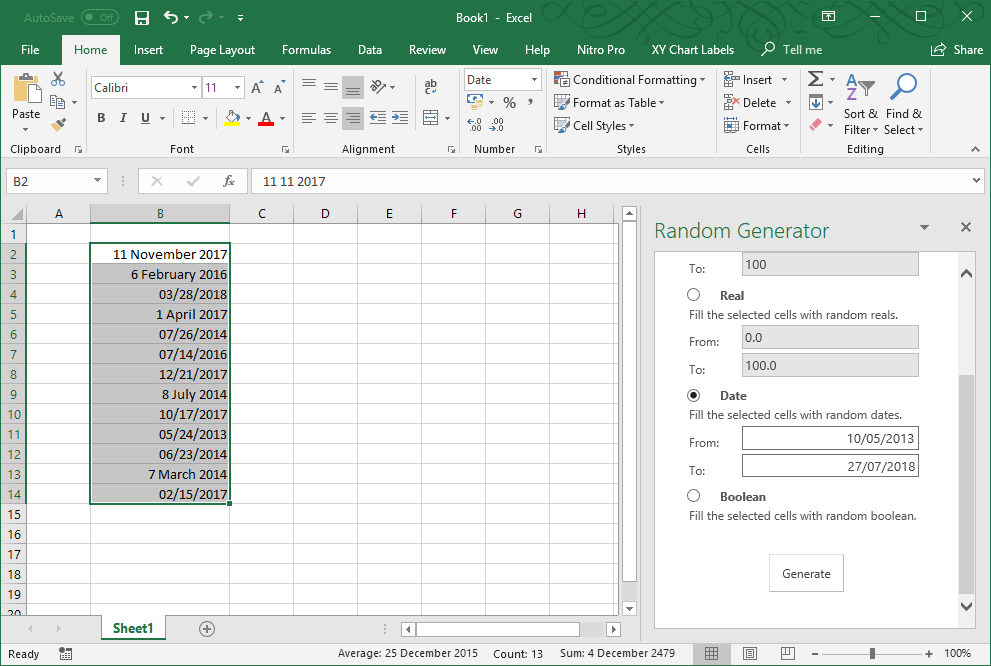Image resolution: width=991 pixels, height=666 pixels.
Task: Click the Merge & Center icon
Action: click(431, 118)
